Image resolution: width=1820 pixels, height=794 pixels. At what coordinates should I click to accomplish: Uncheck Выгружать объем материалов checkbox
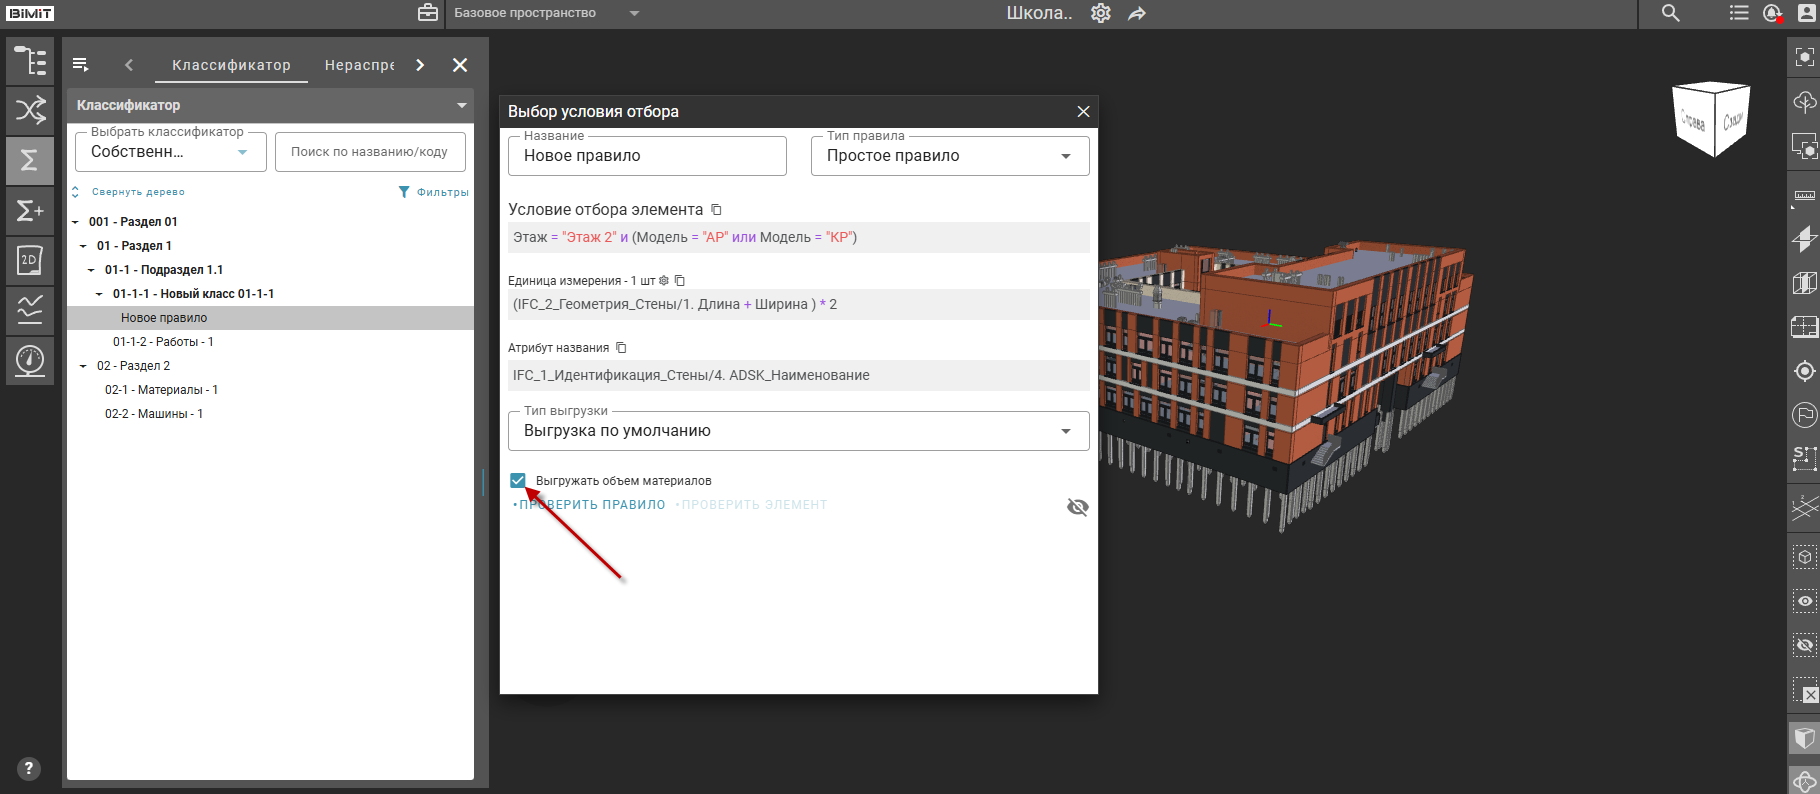(x=518, y=481)
